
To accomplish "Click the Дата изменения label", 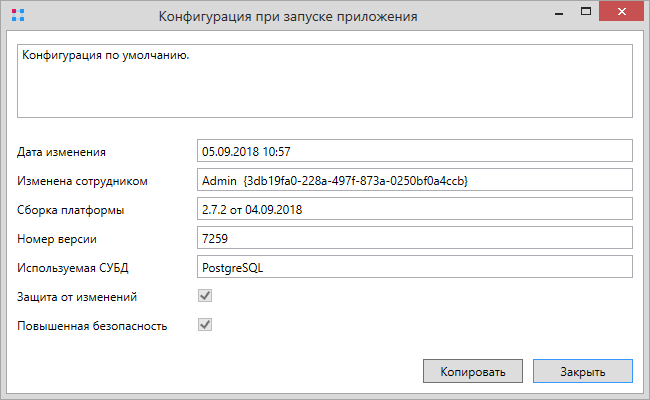I will coord(61,152).
